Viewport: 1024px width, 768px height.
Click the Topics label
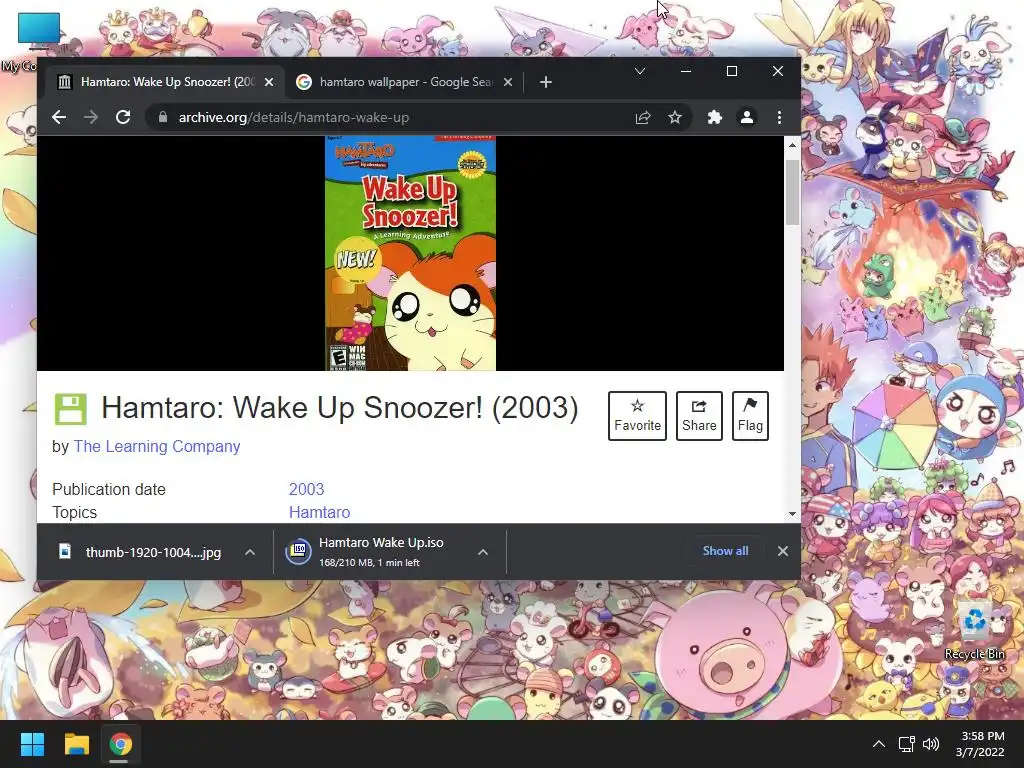coord(74,512)
